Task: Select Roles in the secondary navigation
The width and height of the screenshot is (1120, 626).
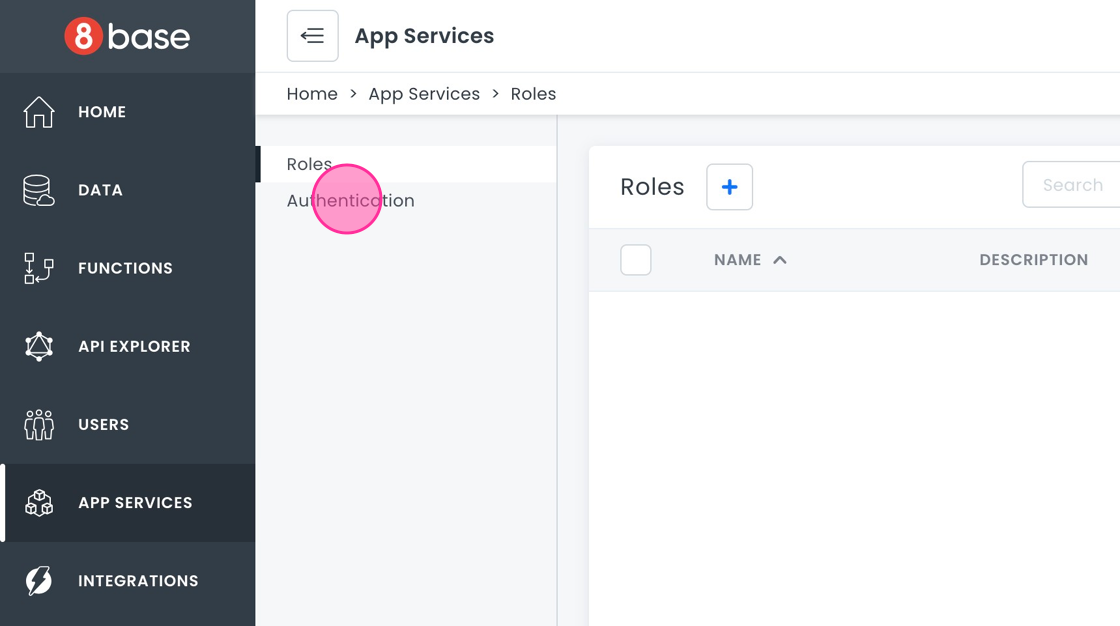Action: (309, 164)
